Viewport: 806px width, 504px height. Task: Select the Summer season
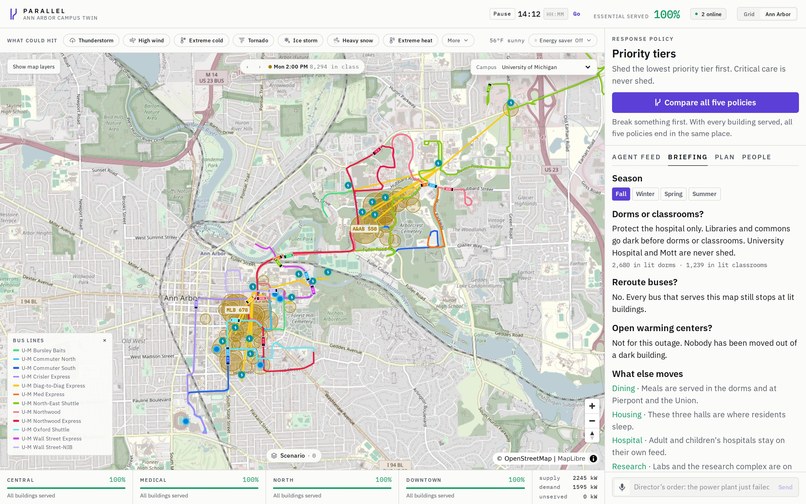[704, 194]
